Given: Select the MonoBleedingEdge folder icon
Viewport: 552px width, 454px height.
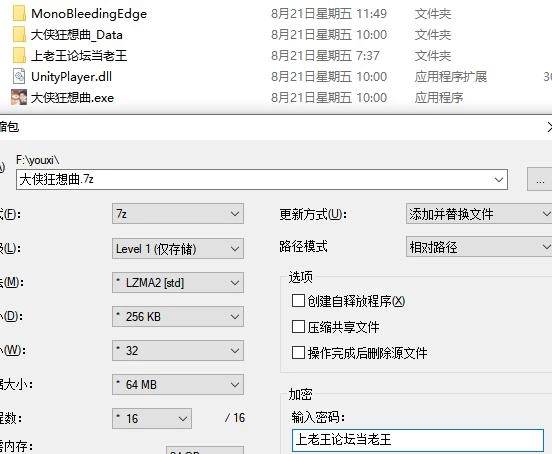Looking at the screenshot, I should coord(19,14).
